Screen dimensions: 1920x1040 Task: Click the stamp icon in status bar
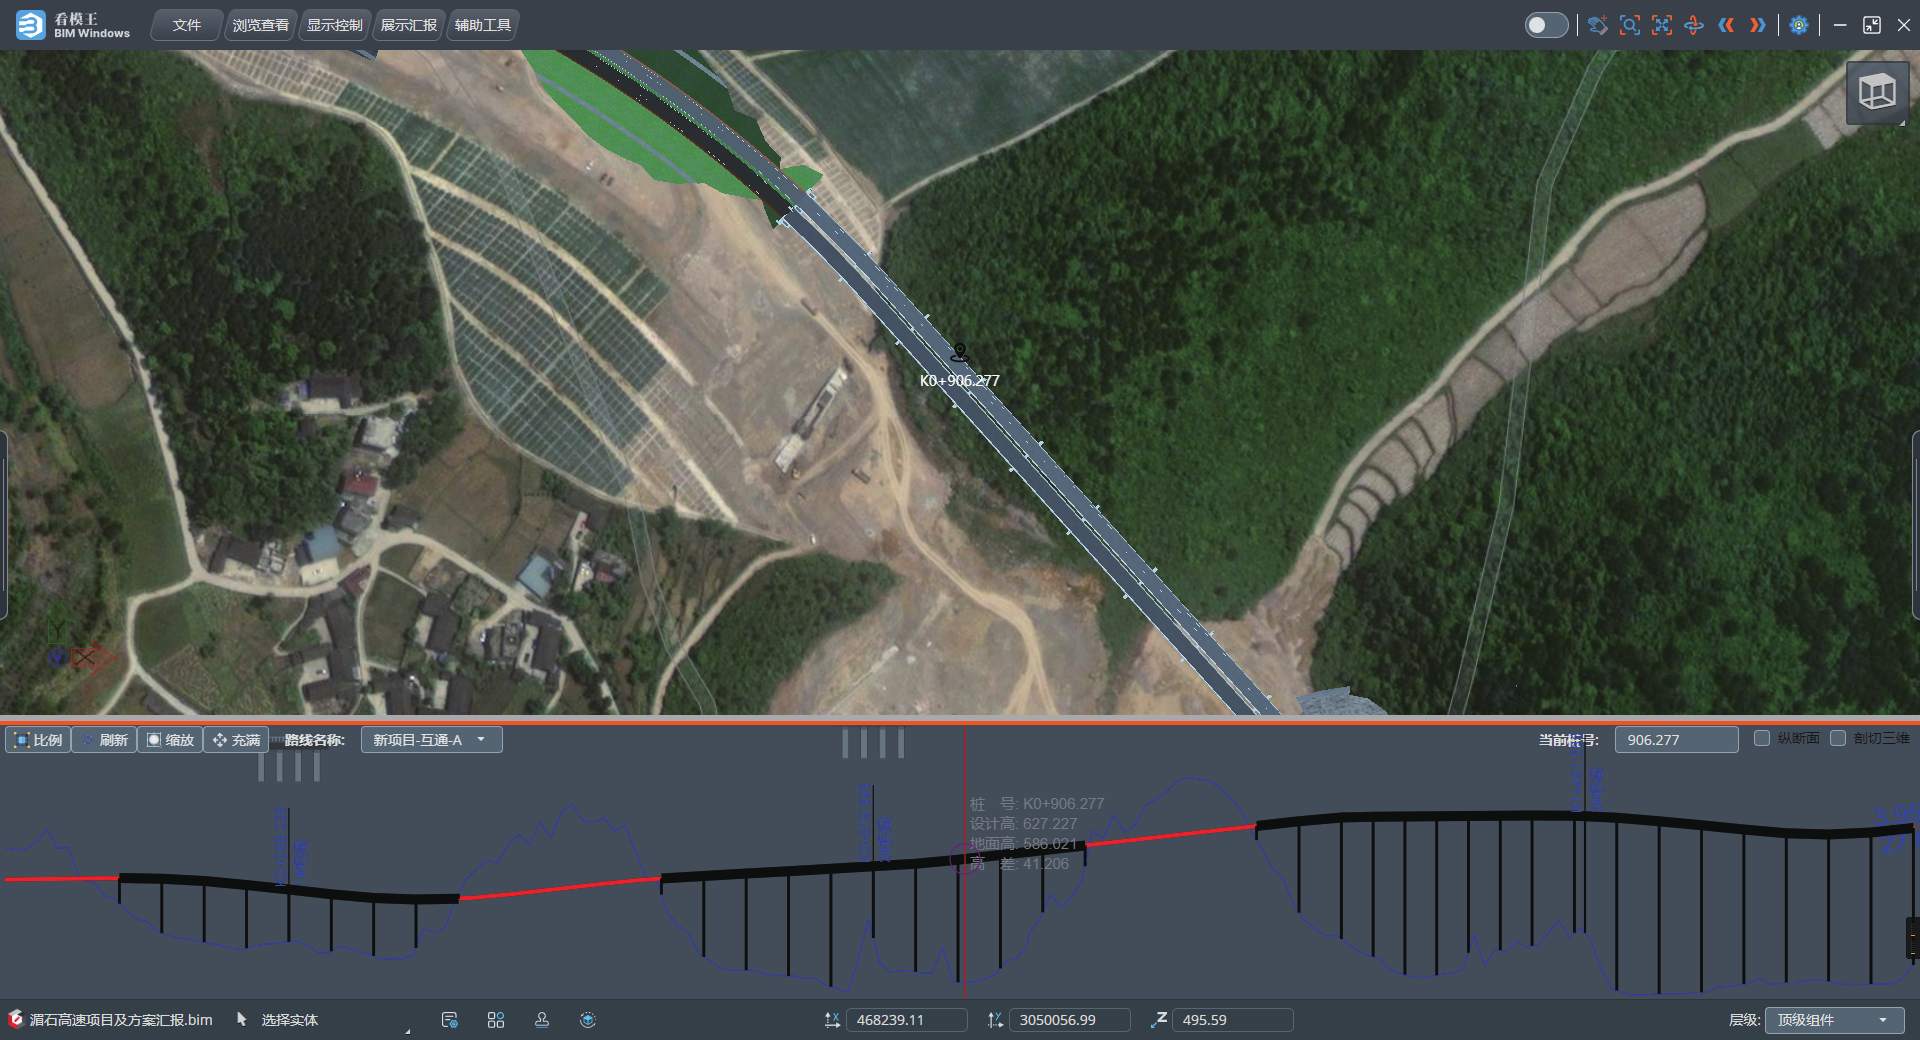tap(542, 1020)
